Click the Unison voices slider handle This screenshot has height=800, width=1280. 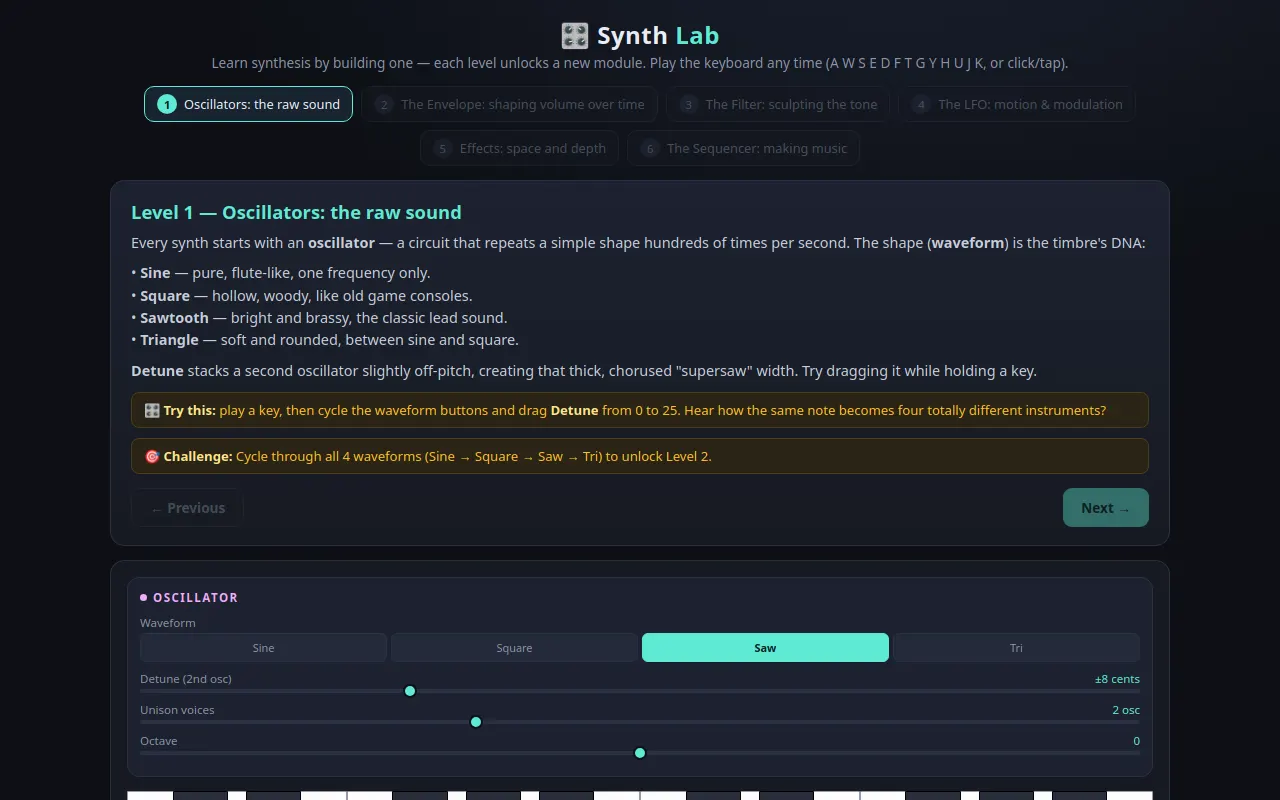pos(476,722)
